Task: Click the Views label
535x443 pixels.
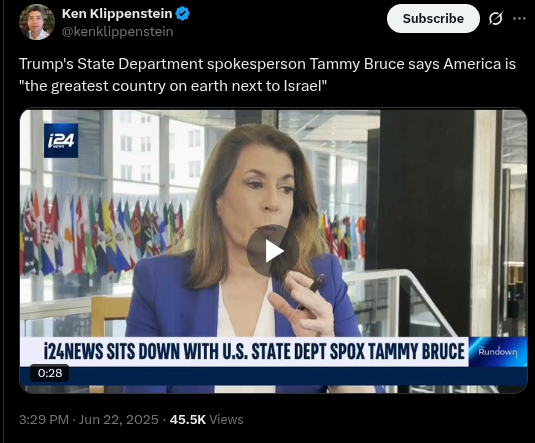Action: (x=226, y=419)
